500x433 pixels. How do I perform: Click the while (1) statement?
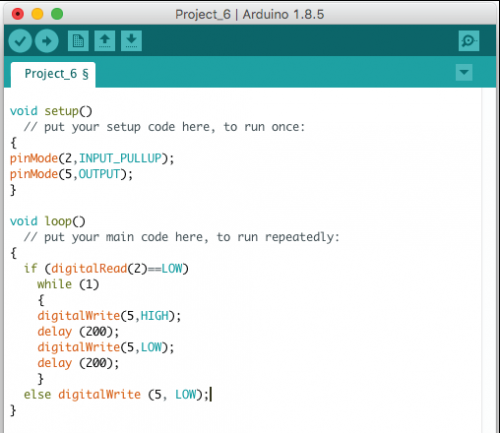(x=68, y=284)
